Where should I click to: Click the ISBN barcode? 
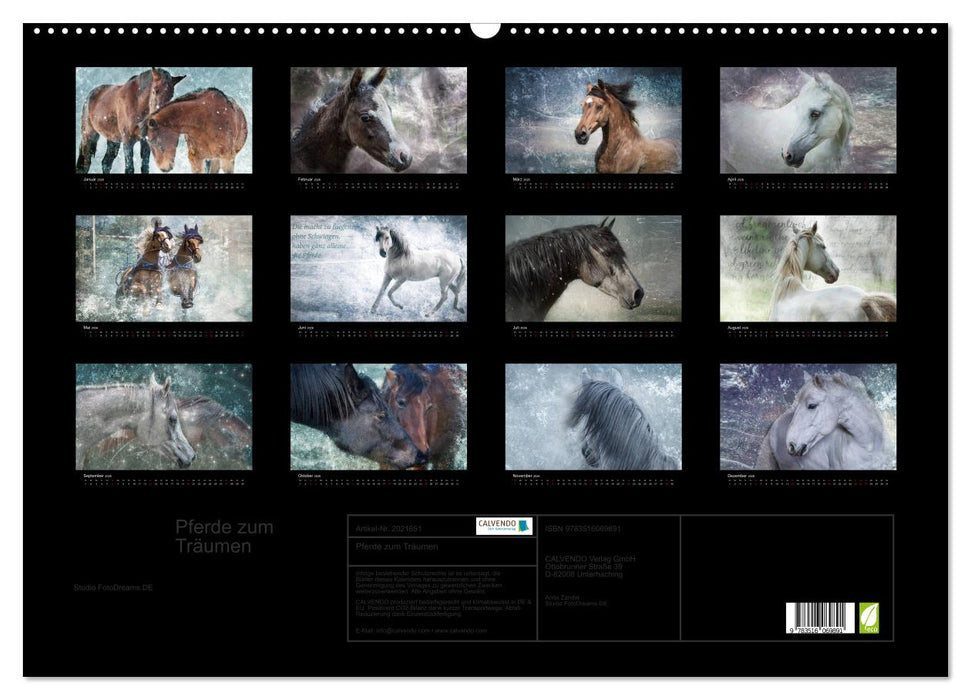[821, 619]
